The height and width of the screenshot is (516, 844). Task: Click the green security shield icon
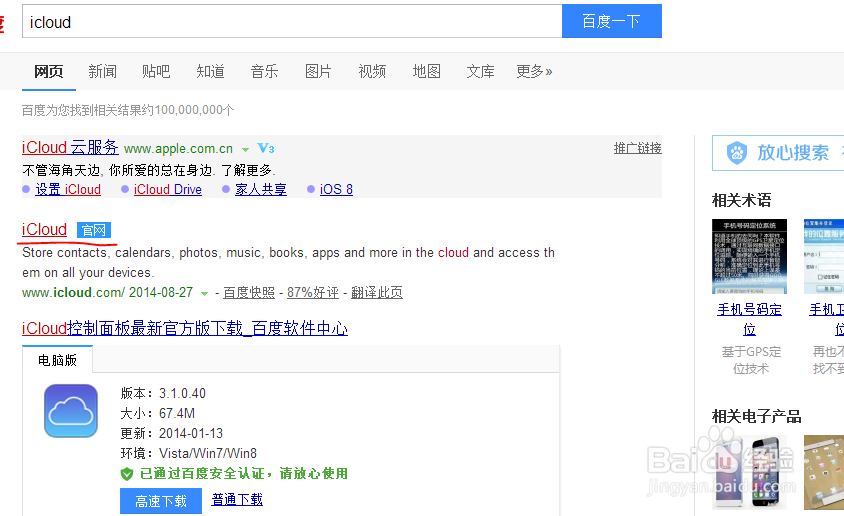coord(126,474)
